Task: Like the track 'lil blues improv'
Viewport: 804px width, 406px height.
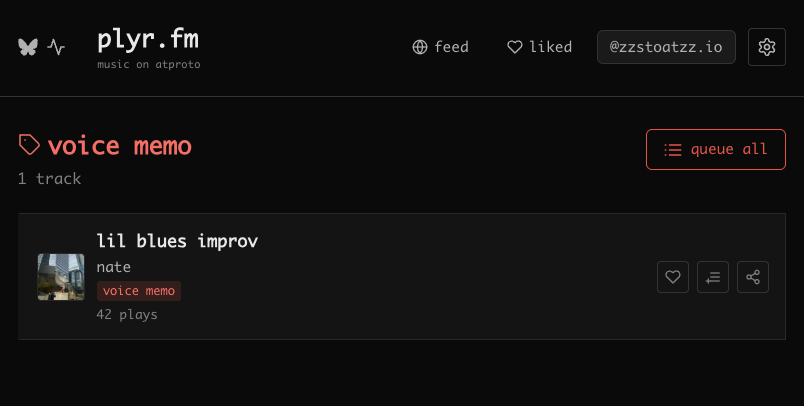Action: click(x=673, y=277)
